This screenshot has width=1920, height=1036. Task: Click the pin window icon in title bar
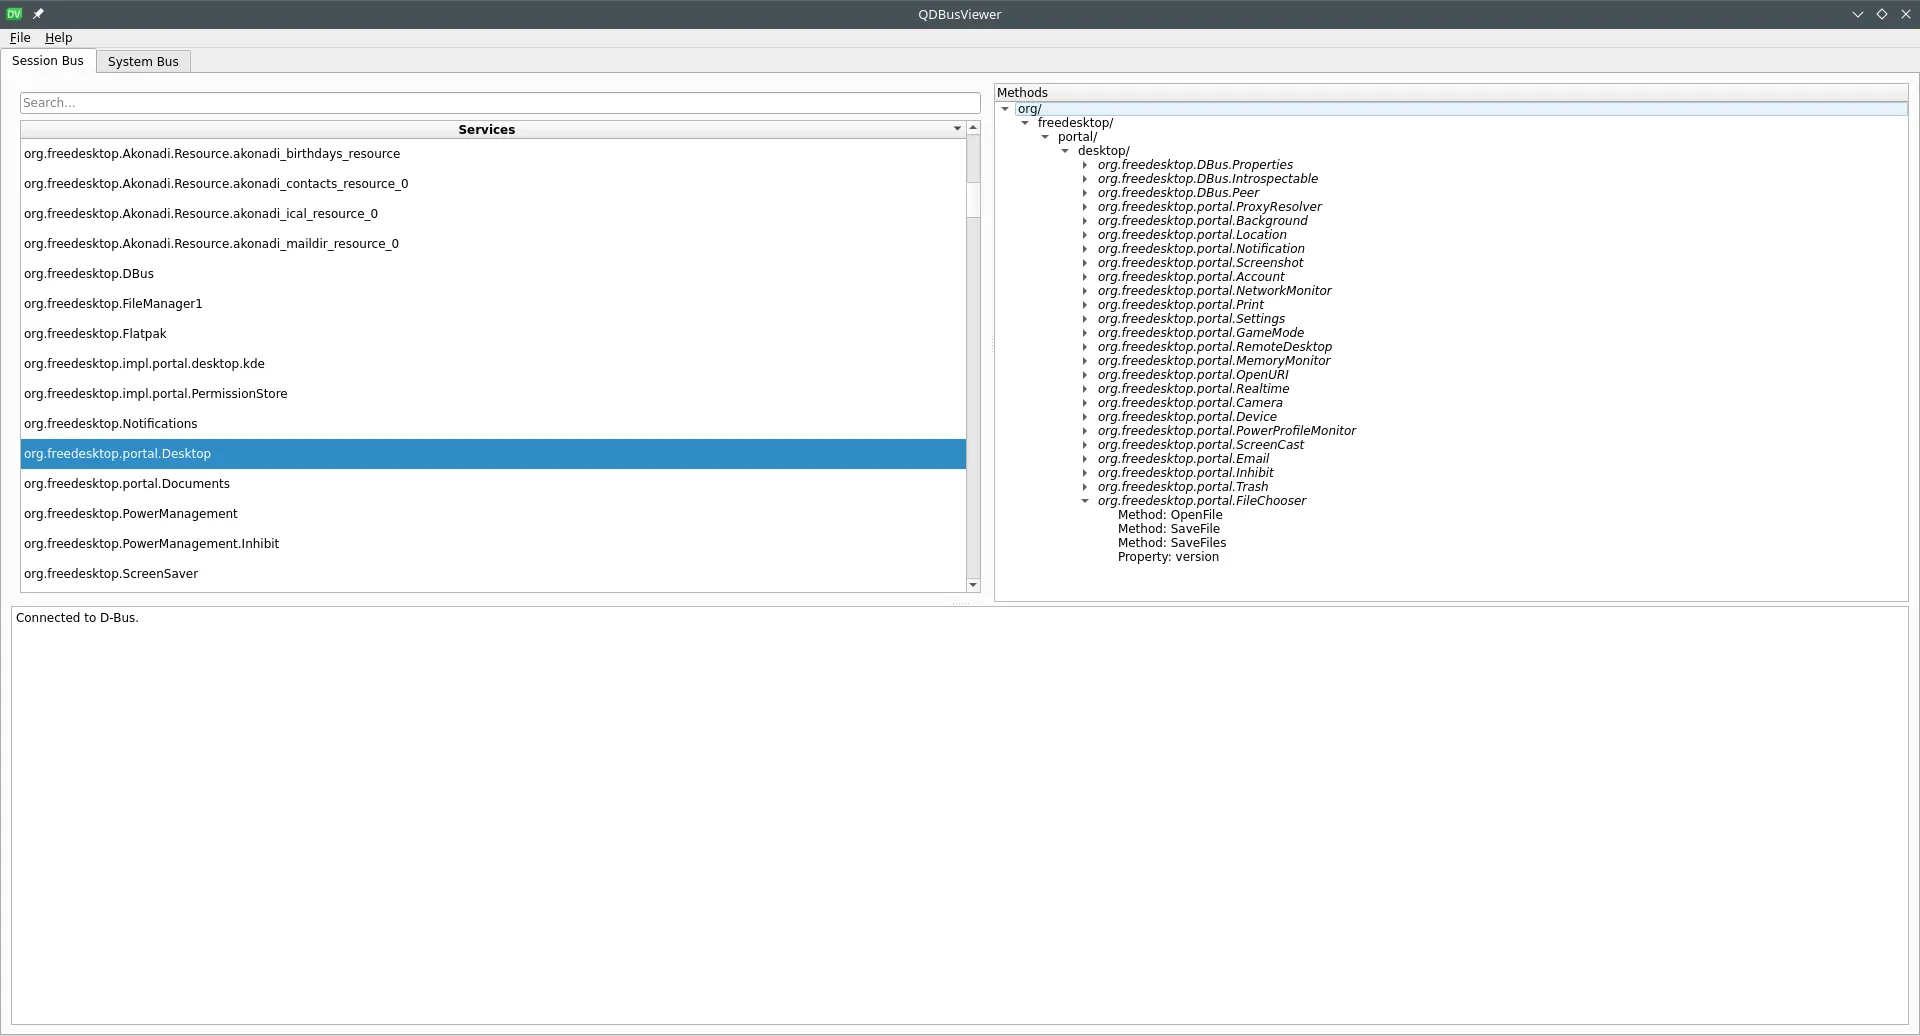[38, 14]
